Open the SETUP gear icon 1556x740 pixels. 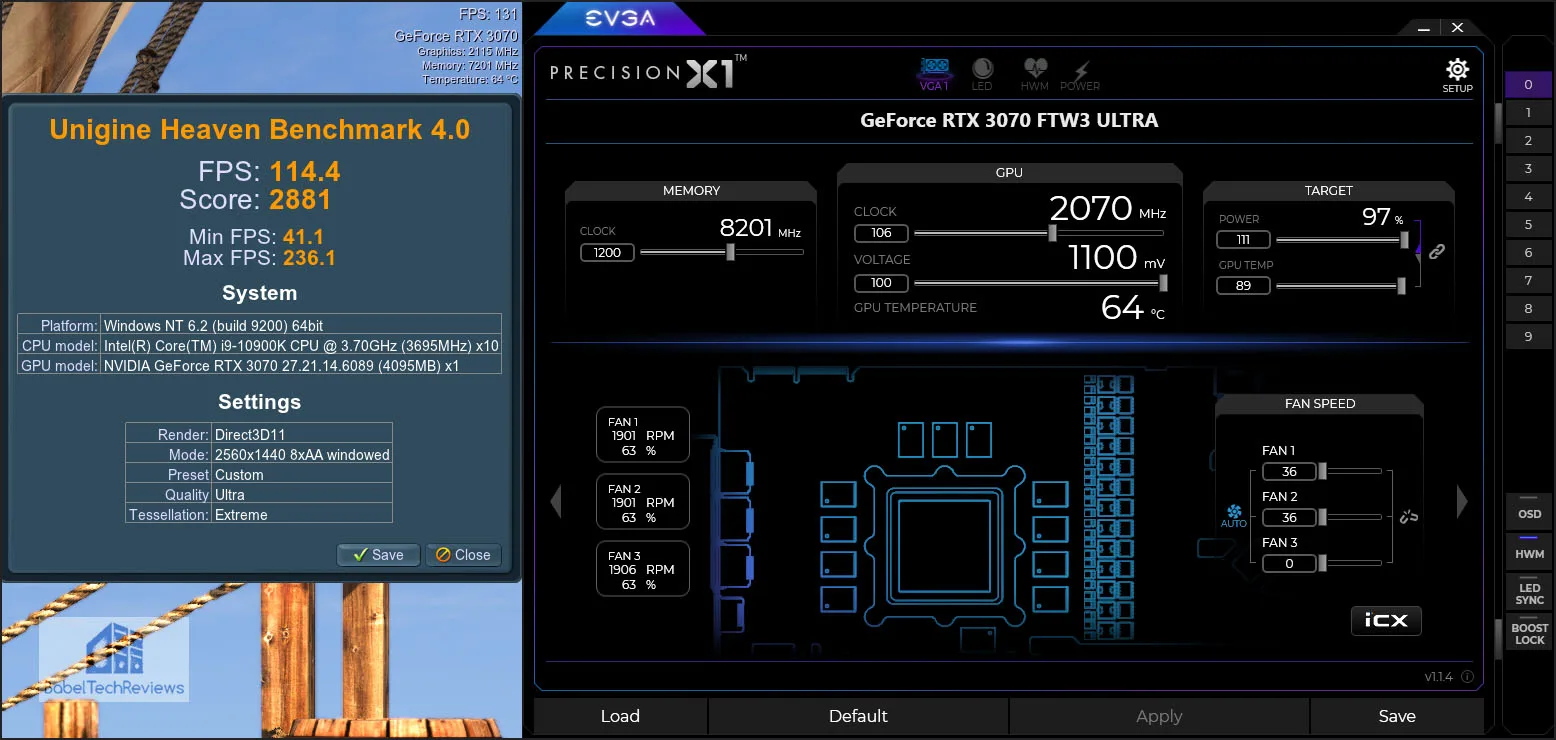point(1457,75)
